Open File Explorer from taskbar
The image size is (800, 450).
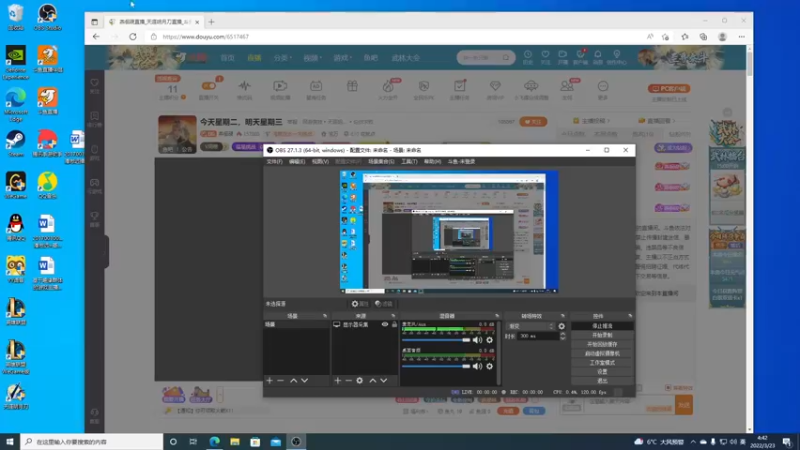pyautogui.click(x=235, y=442)
